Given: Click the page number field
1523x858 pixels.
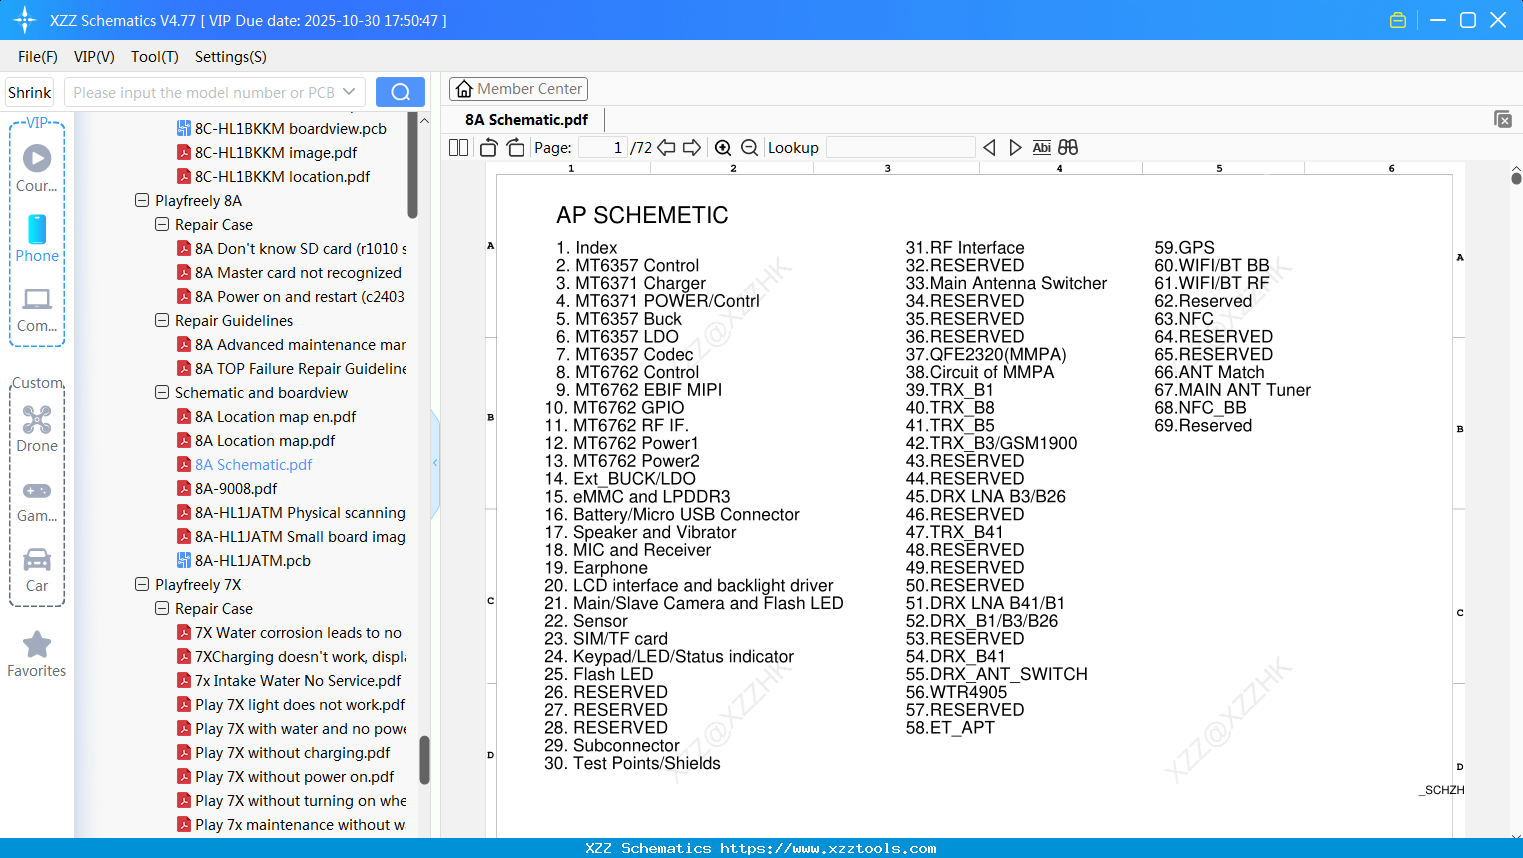Looking at the screenshot, I should click(x=602, y=147).
